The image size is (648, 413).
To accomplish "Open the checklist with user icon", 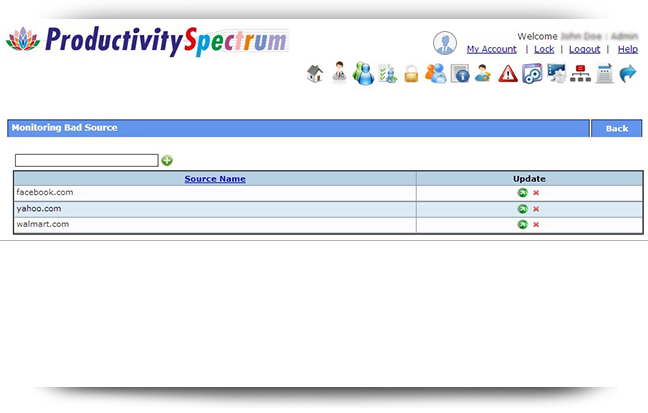I will tap(388, 74).
